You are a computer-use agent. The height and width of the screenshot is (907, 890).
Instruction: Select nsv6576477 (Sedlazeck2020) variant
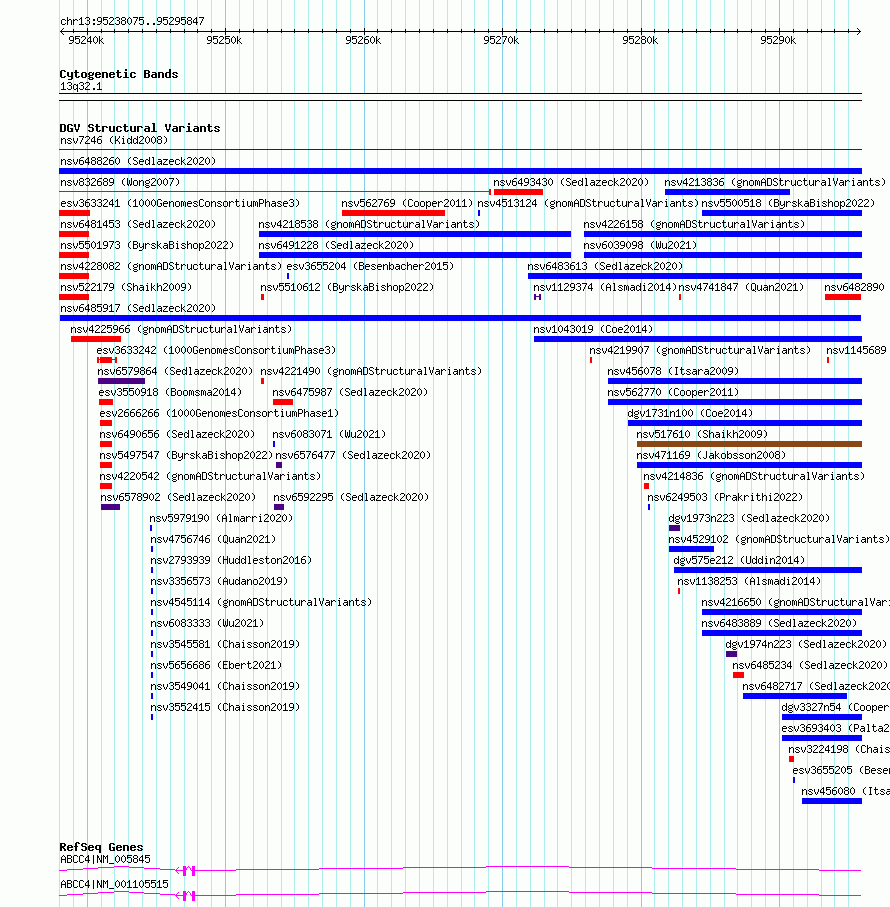[x=353, y=455]
